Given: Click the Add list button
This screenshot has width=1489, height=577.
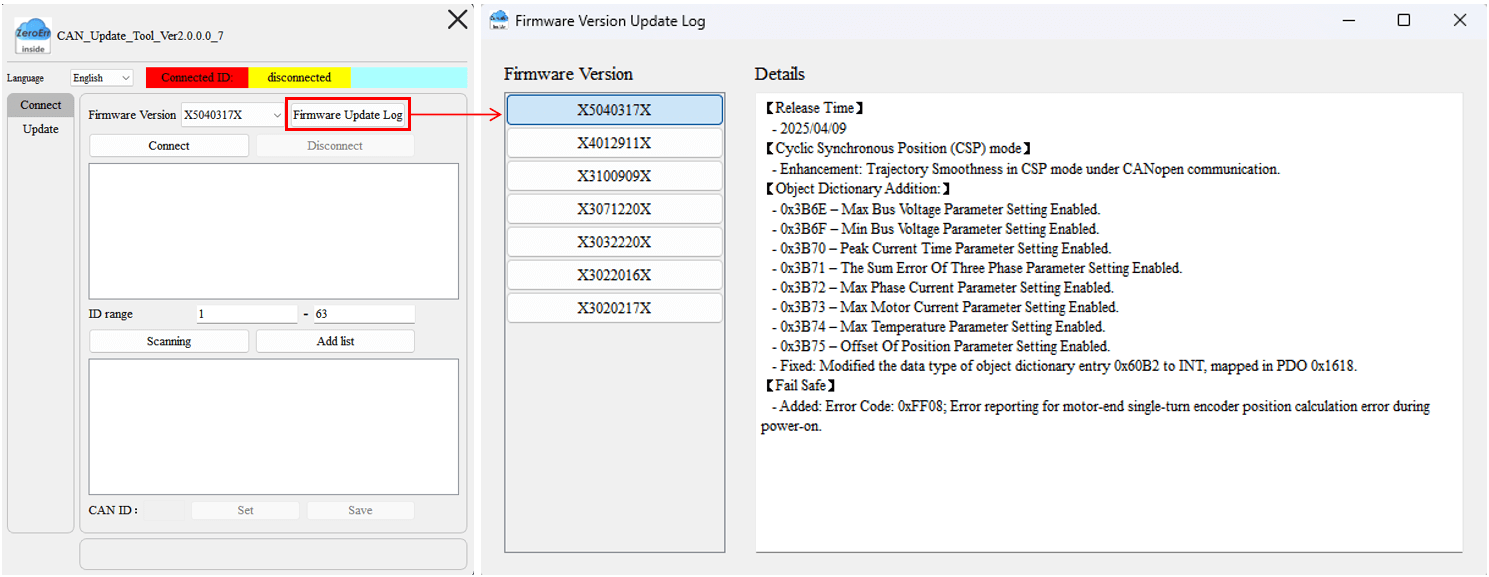Looking at the screenshot, I should click(335, 341).
